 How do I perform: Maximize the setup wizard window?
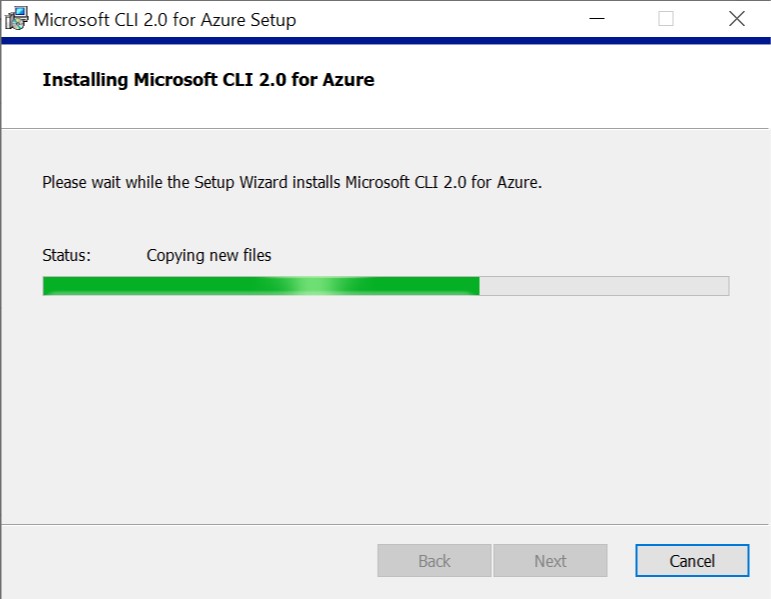(666, 19)
